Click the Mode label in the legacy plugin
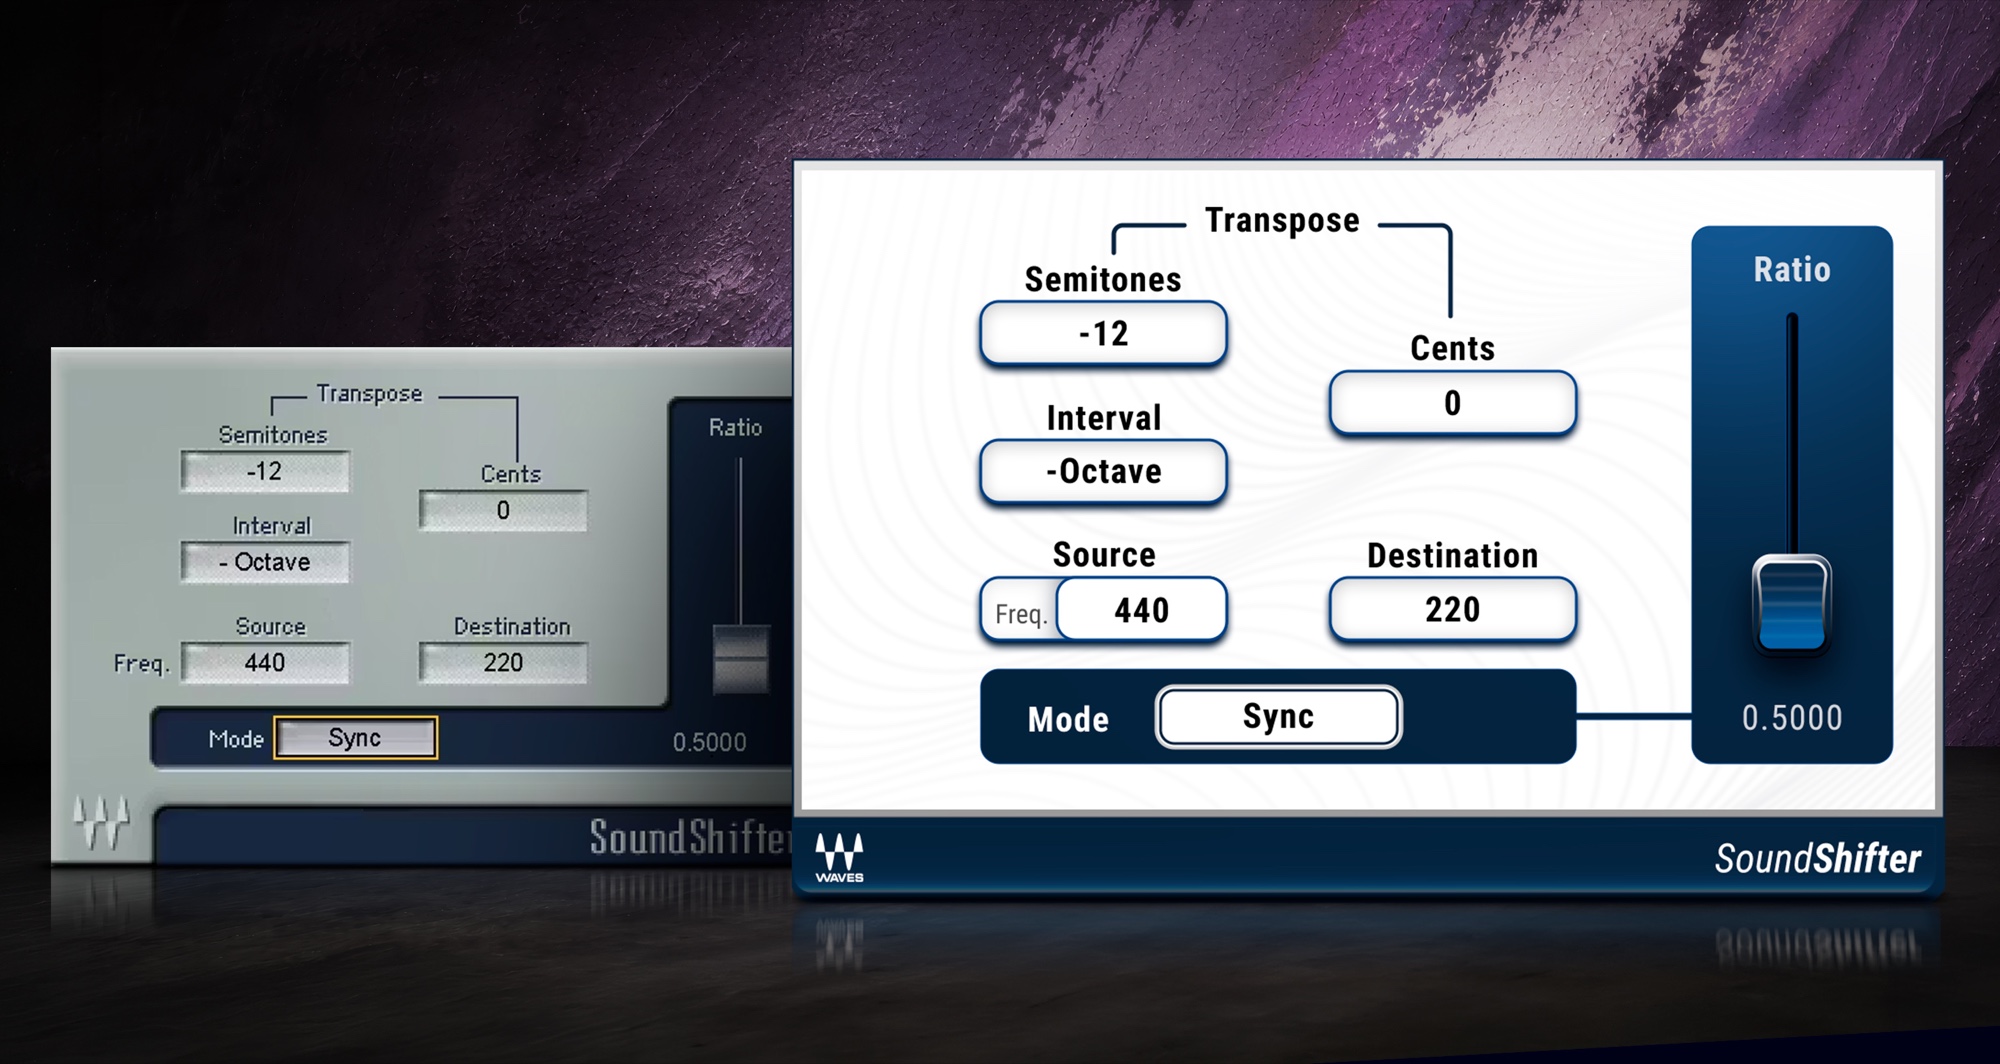Screen dimensions: 2000x1064 (x=236, y=739)
